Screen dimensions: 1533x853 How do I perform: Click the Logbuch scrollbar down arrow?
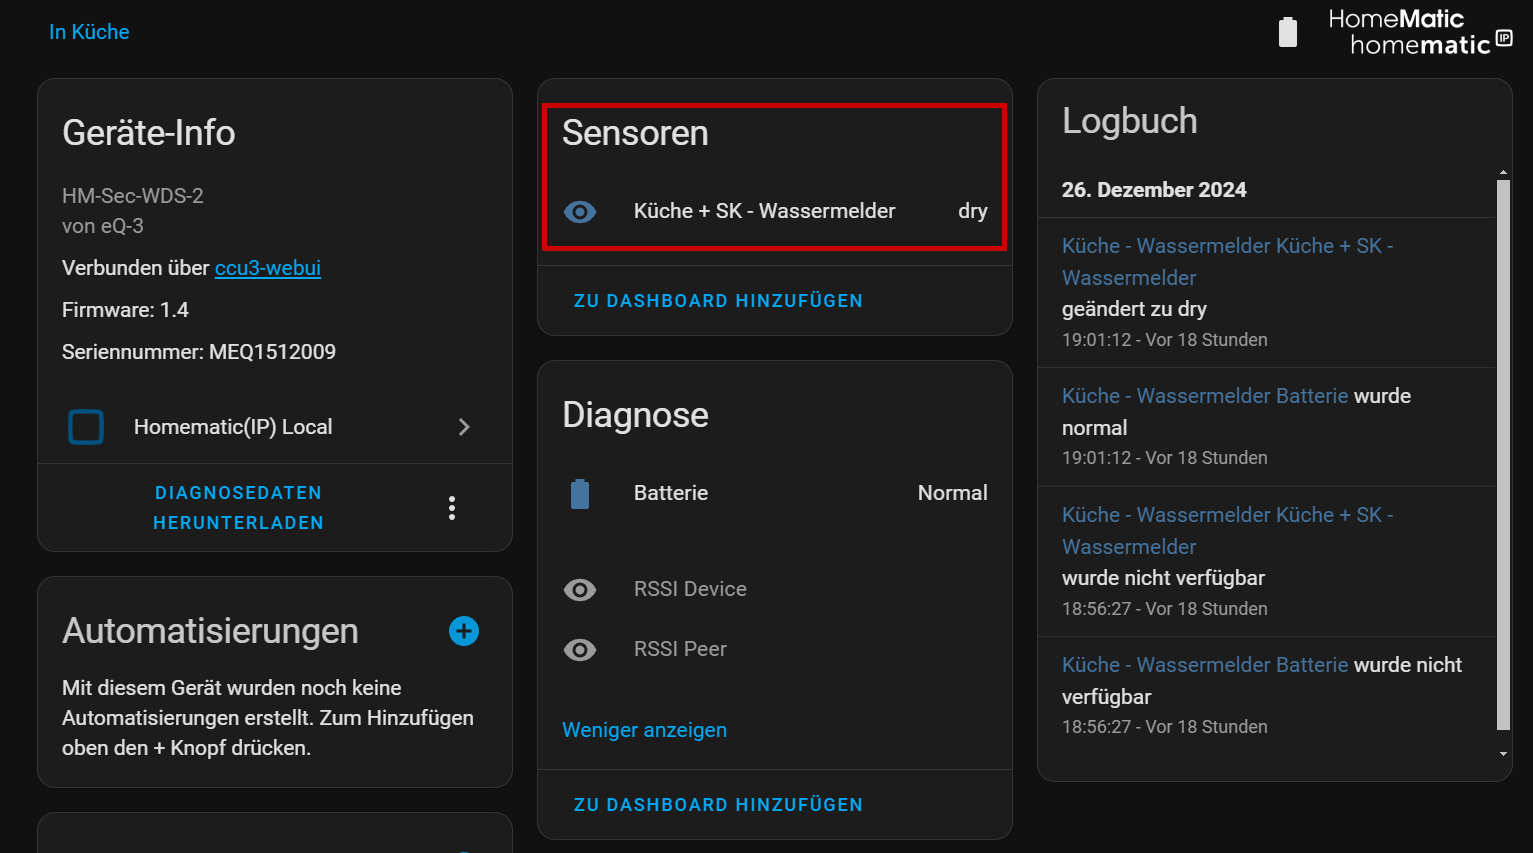1503,754
